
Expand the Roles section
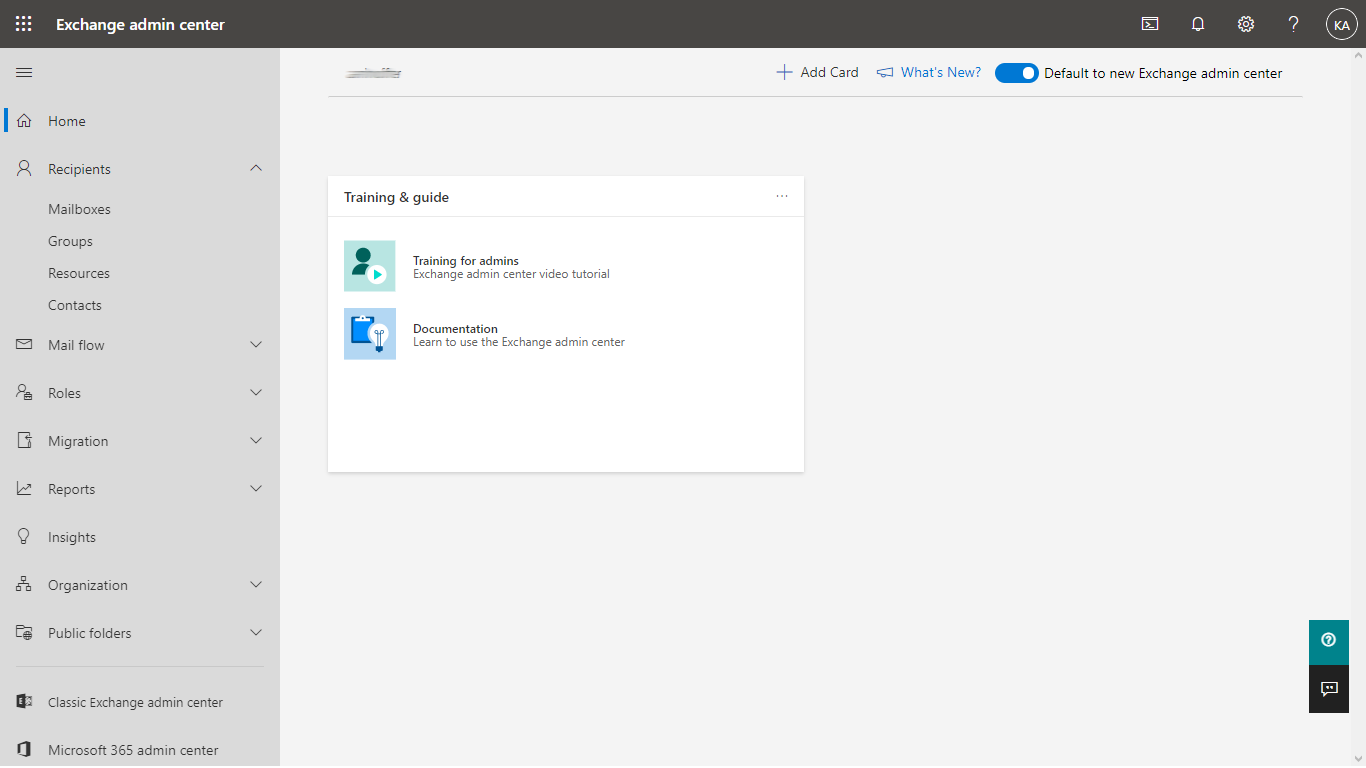[x=256, y=393]
